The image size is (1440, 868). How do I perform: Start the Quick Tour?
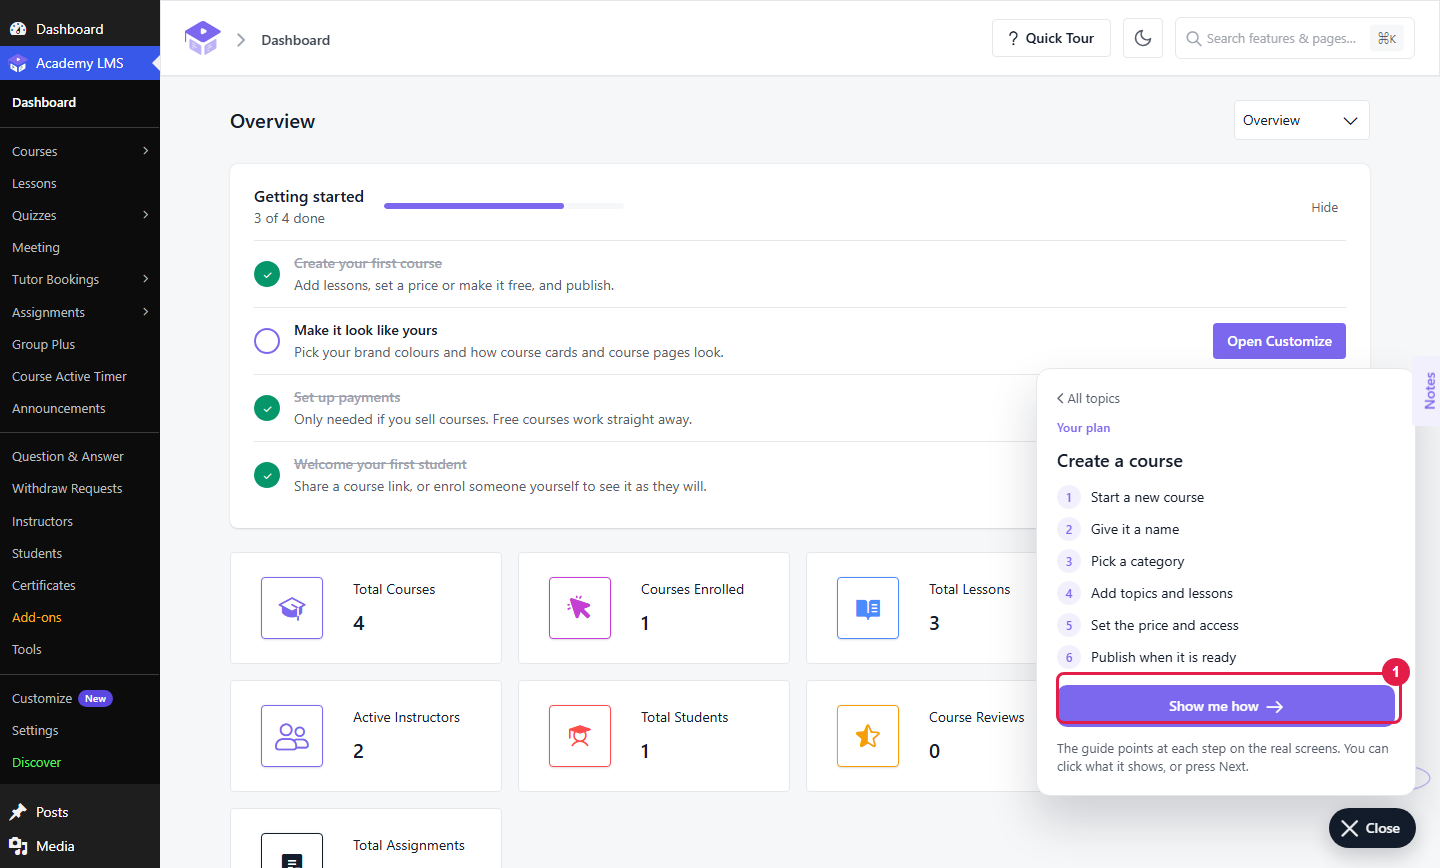1051,38
